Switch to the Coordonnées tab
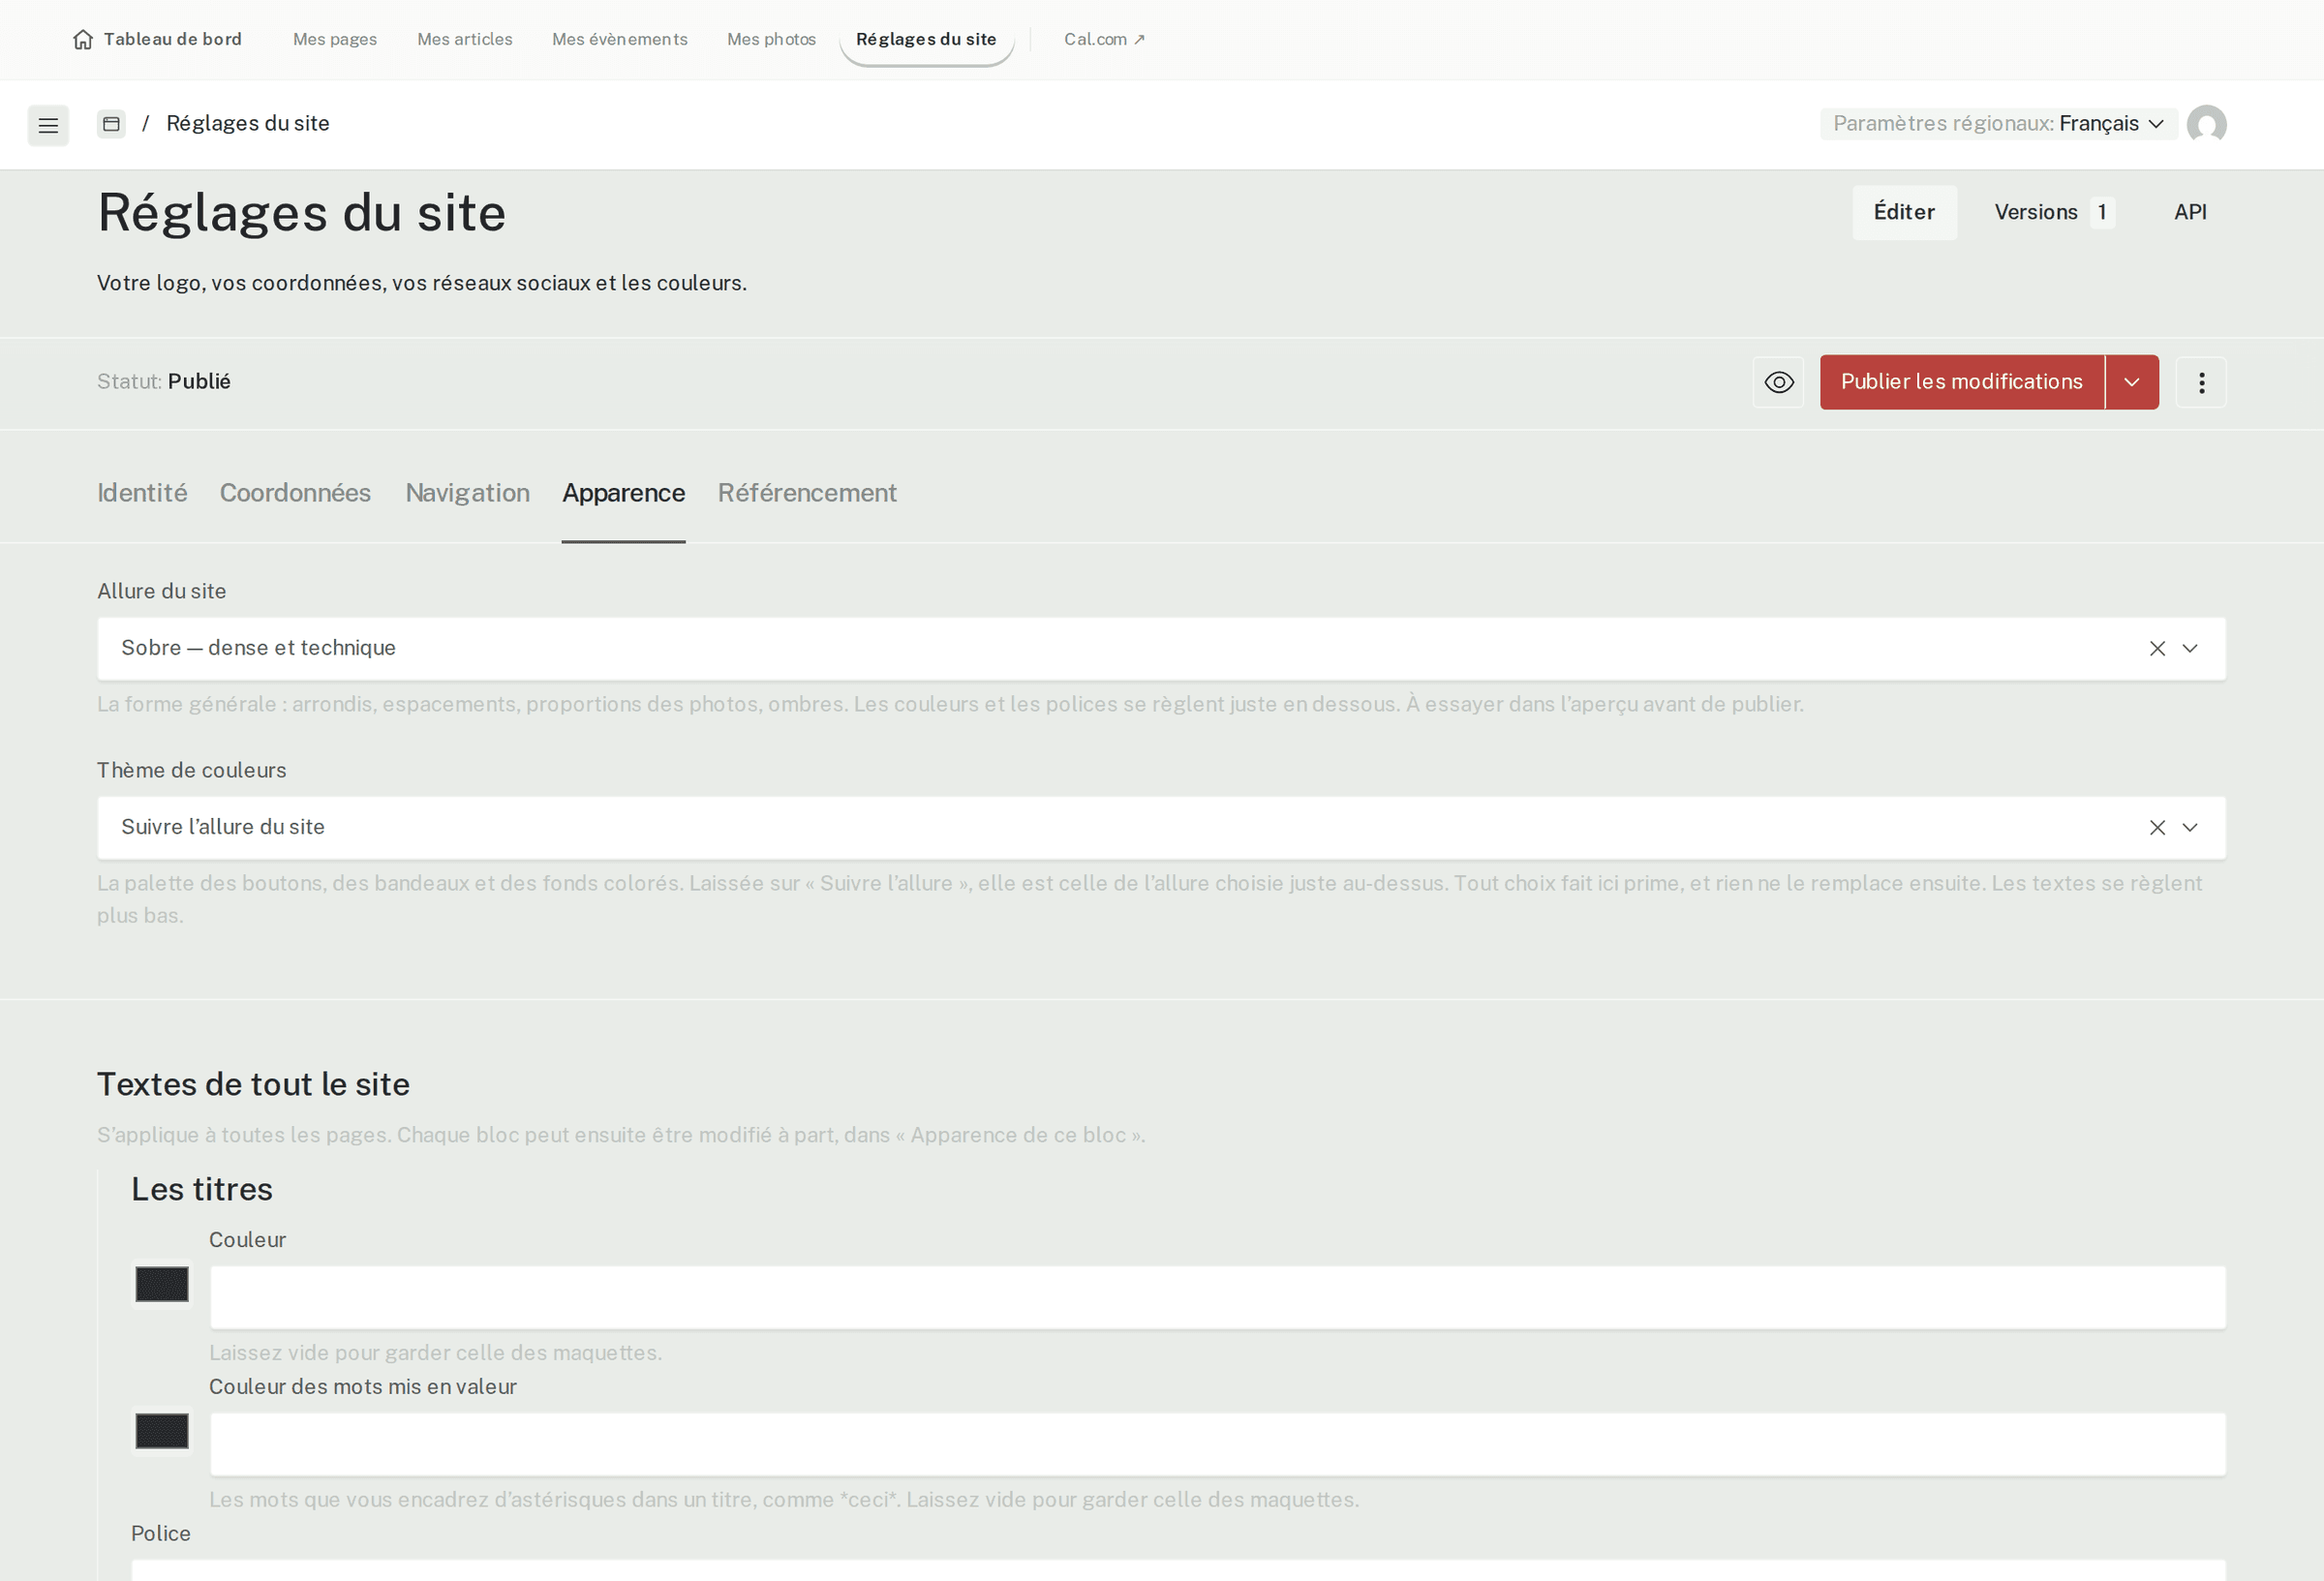The height and width of the screenshot is (1581, 2324). (x=295, y=493)
